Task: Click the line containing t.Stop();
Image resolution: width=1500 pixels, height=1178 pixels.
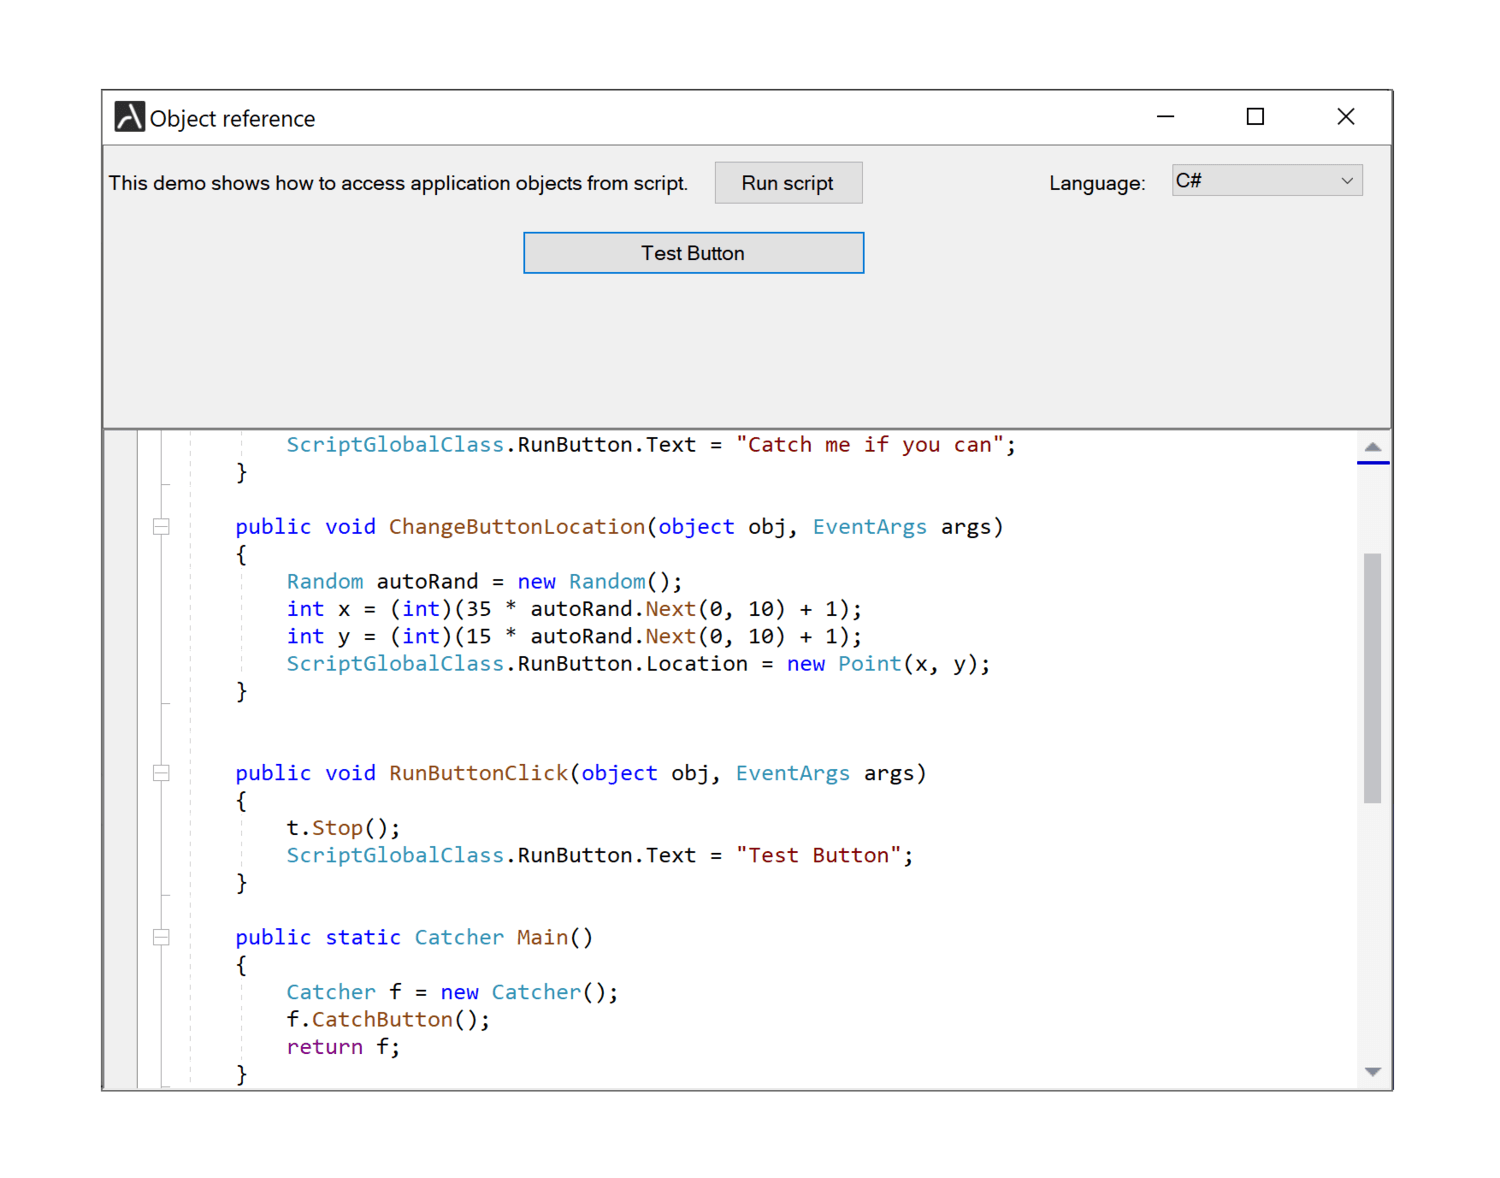Action: (x=343, y=827)
